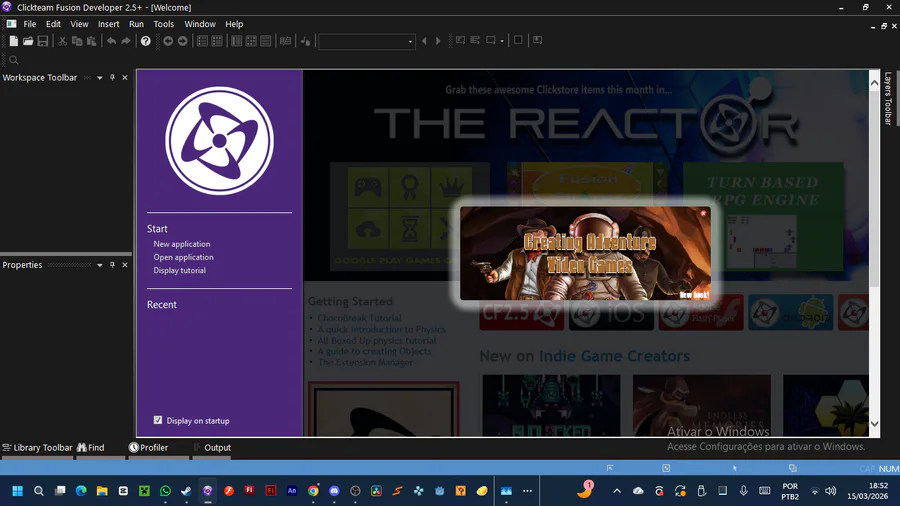This screenshot has width=900, height=506.
Task: Click the Welcome page scroll up arrow
Action: pyautogui.click(x=874, y=83)
